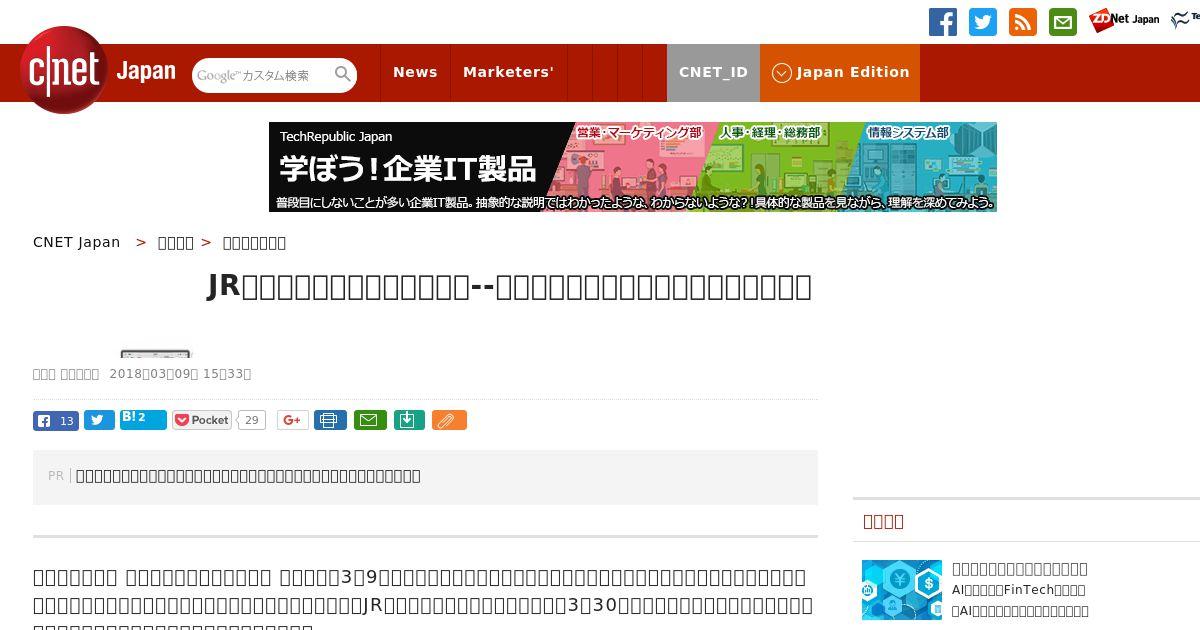Click the article headline starting with JR
Image resolution: width=1200 pixels, height=630 pixels.
pos(509,286)
